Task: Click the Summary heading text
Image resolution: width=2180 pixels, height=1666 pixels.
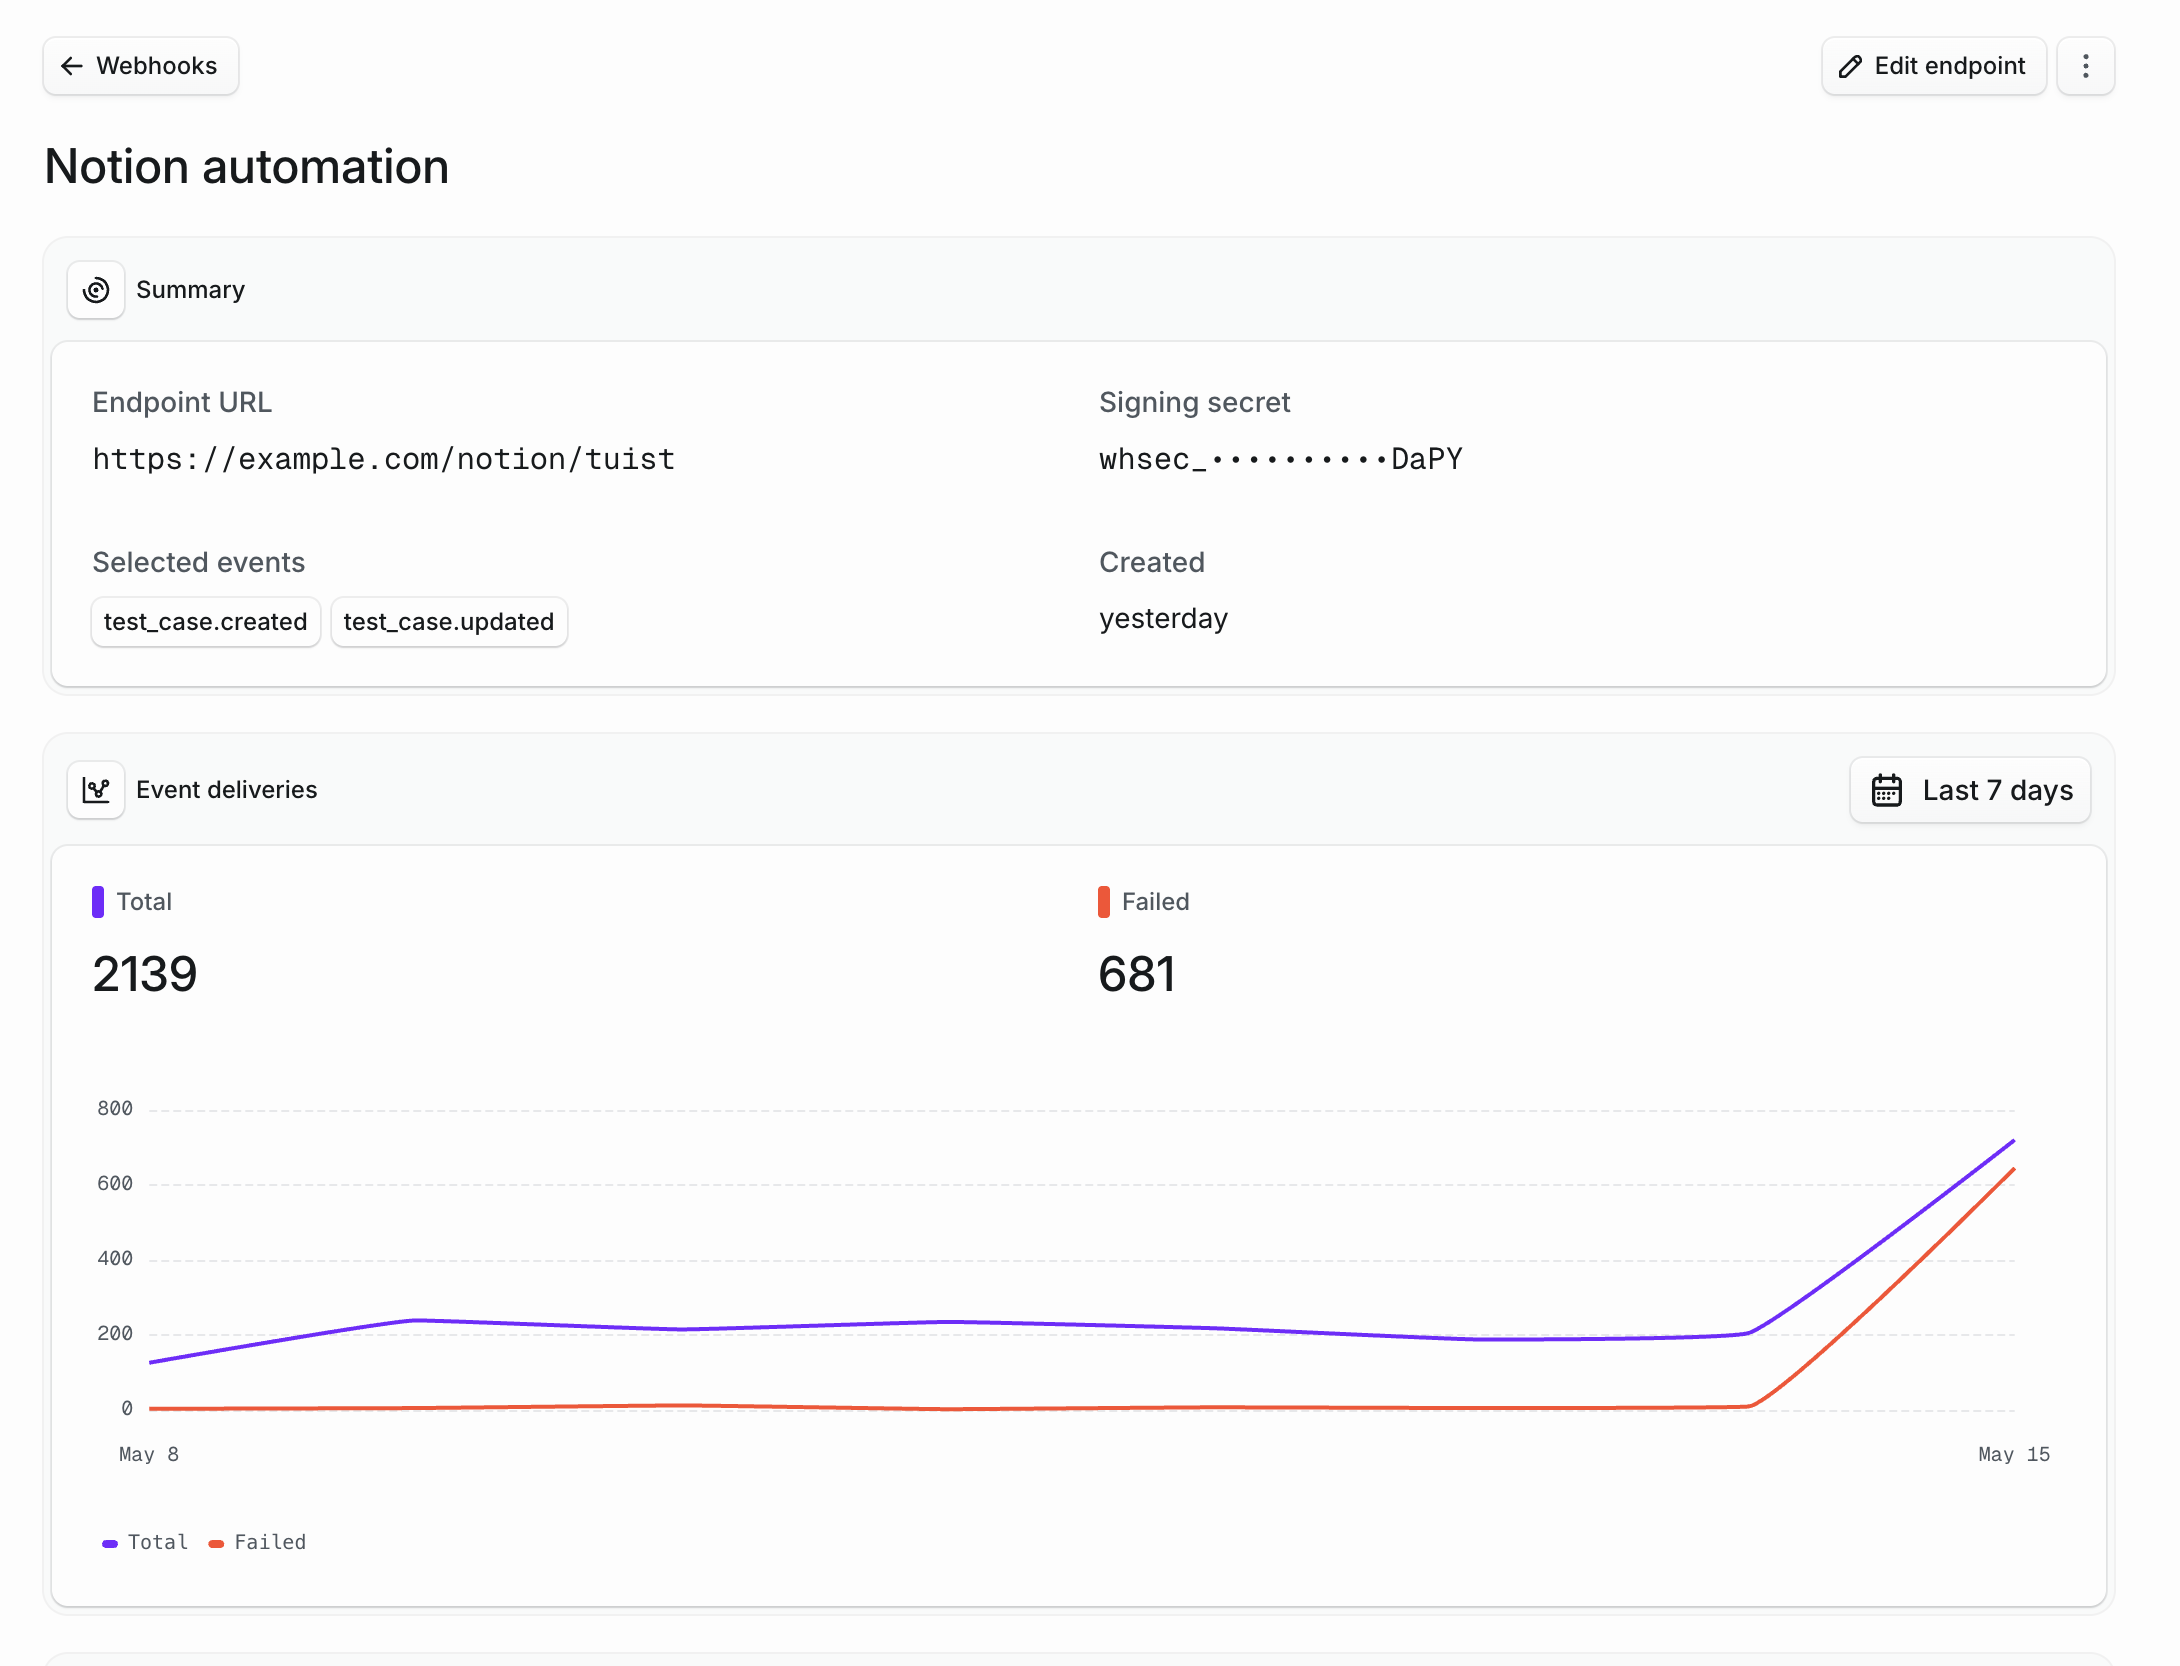Action: 190,290
